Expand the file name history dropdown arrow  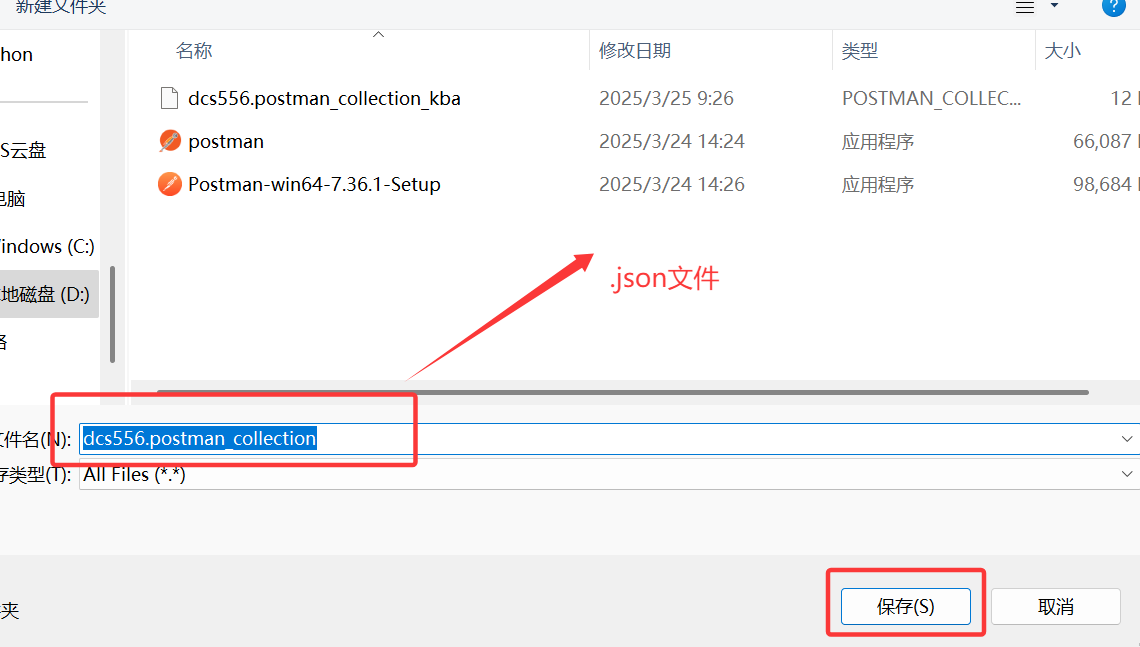point(1127,438)
